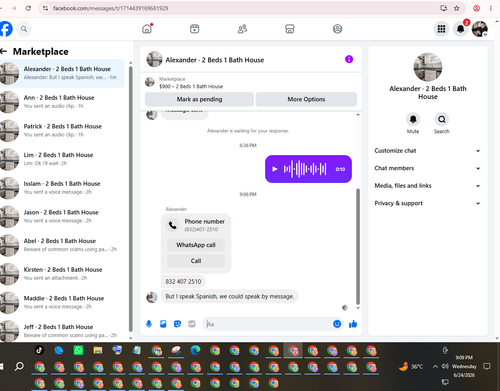The height and width of the screenshot is (391, 500).
Task: Click Mark as pending button
Action: click(199, 99)
